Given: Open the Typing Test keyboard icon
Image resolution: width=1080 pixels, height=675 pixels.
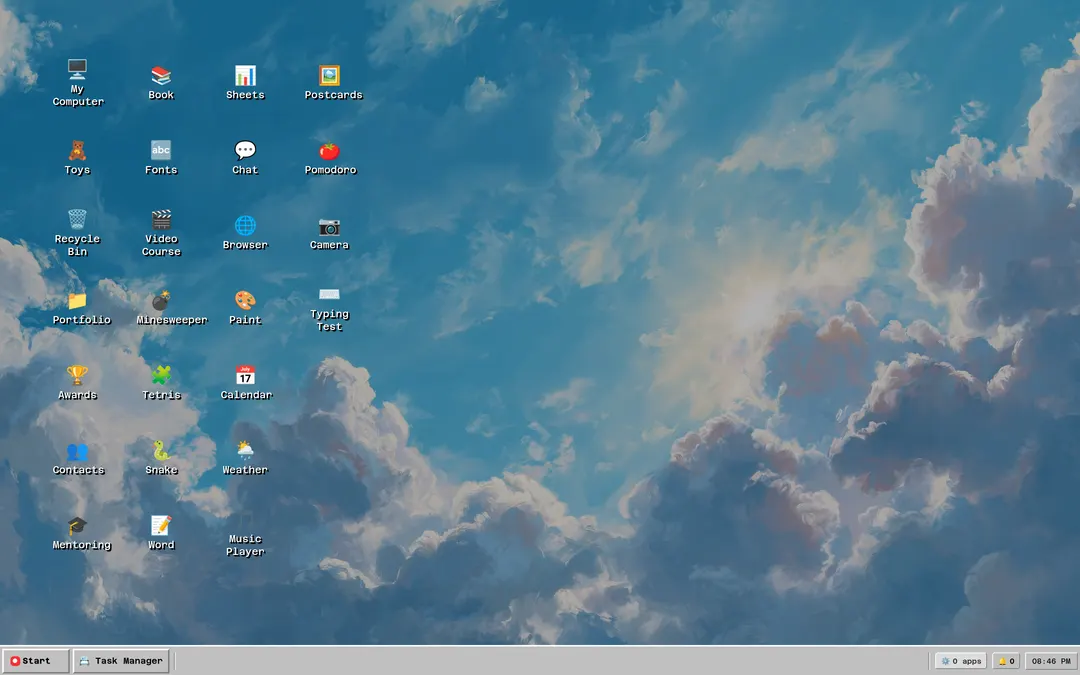Looking at the screenshot, I should [329, 294].
